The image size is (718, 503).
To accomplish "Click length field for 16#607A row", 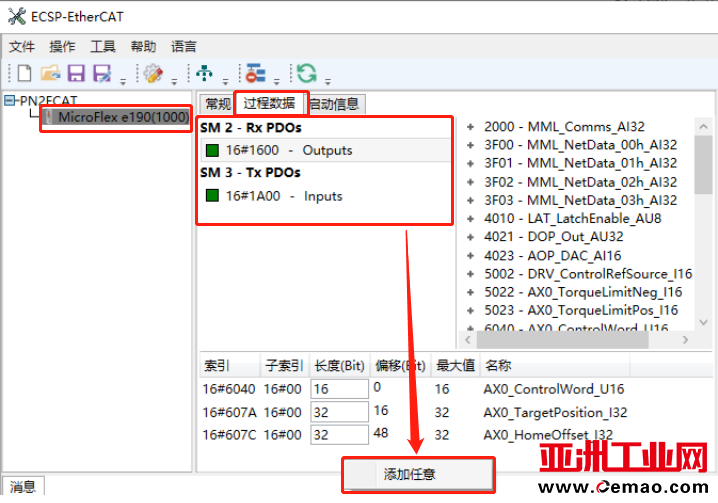I will click(339, 412).
